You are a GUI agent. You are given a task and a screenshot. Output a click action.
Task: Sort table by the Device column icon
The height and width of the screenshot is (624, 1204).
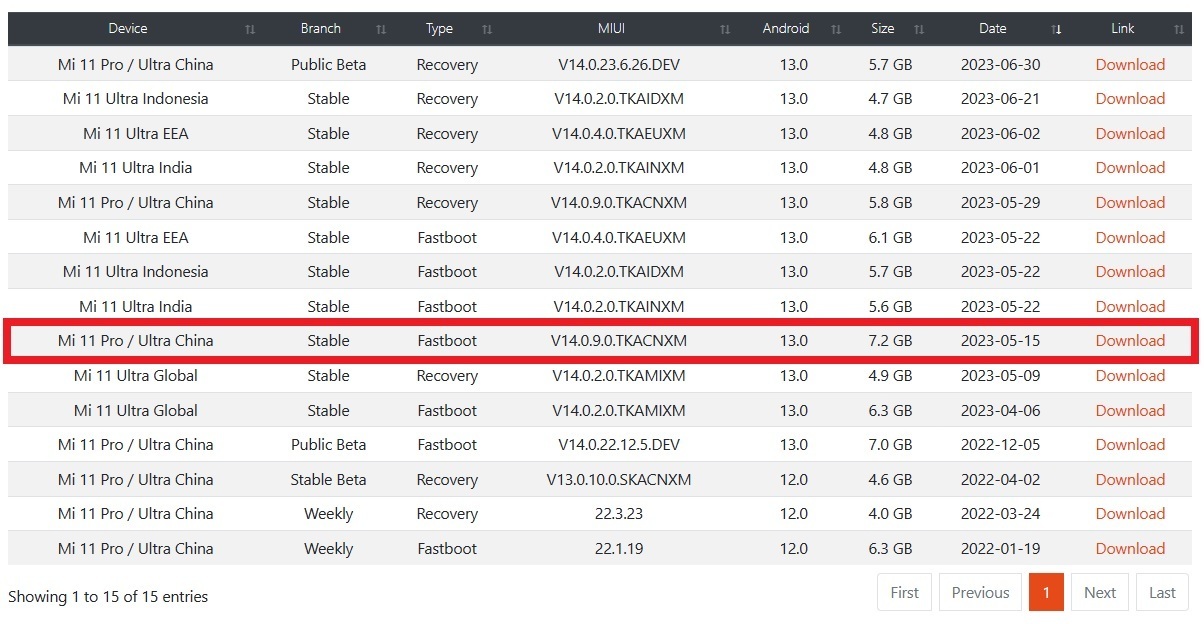coord(250,29)
